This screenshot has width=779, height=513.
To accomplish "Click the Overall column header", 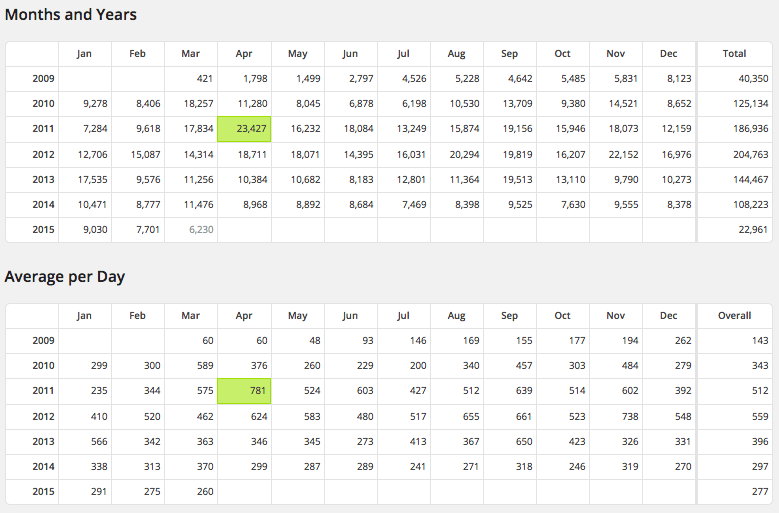I will click(734, 316).
